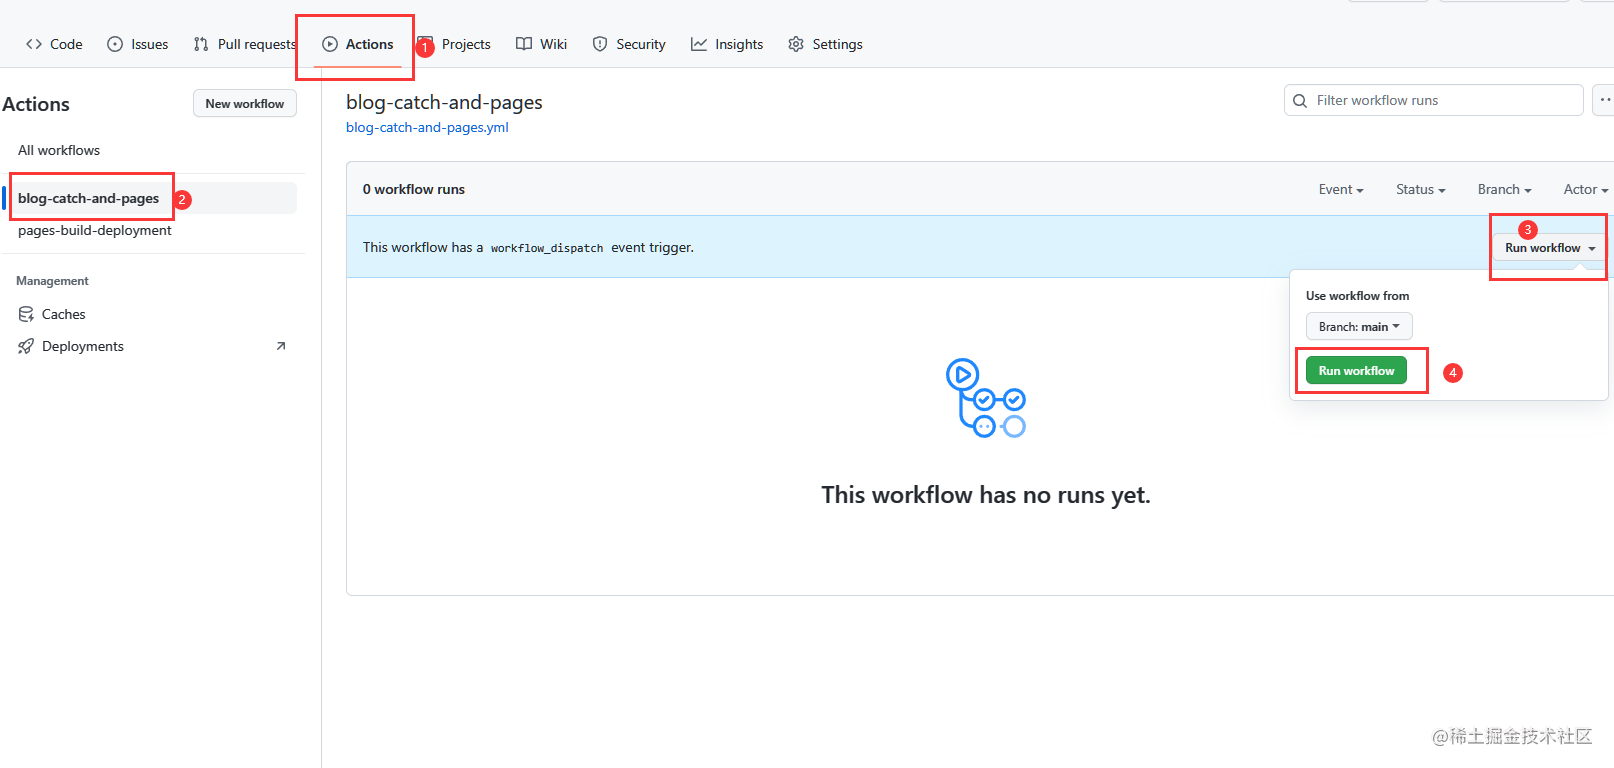Click the Management section label
Screen dimensions: 1614x768
52,281
